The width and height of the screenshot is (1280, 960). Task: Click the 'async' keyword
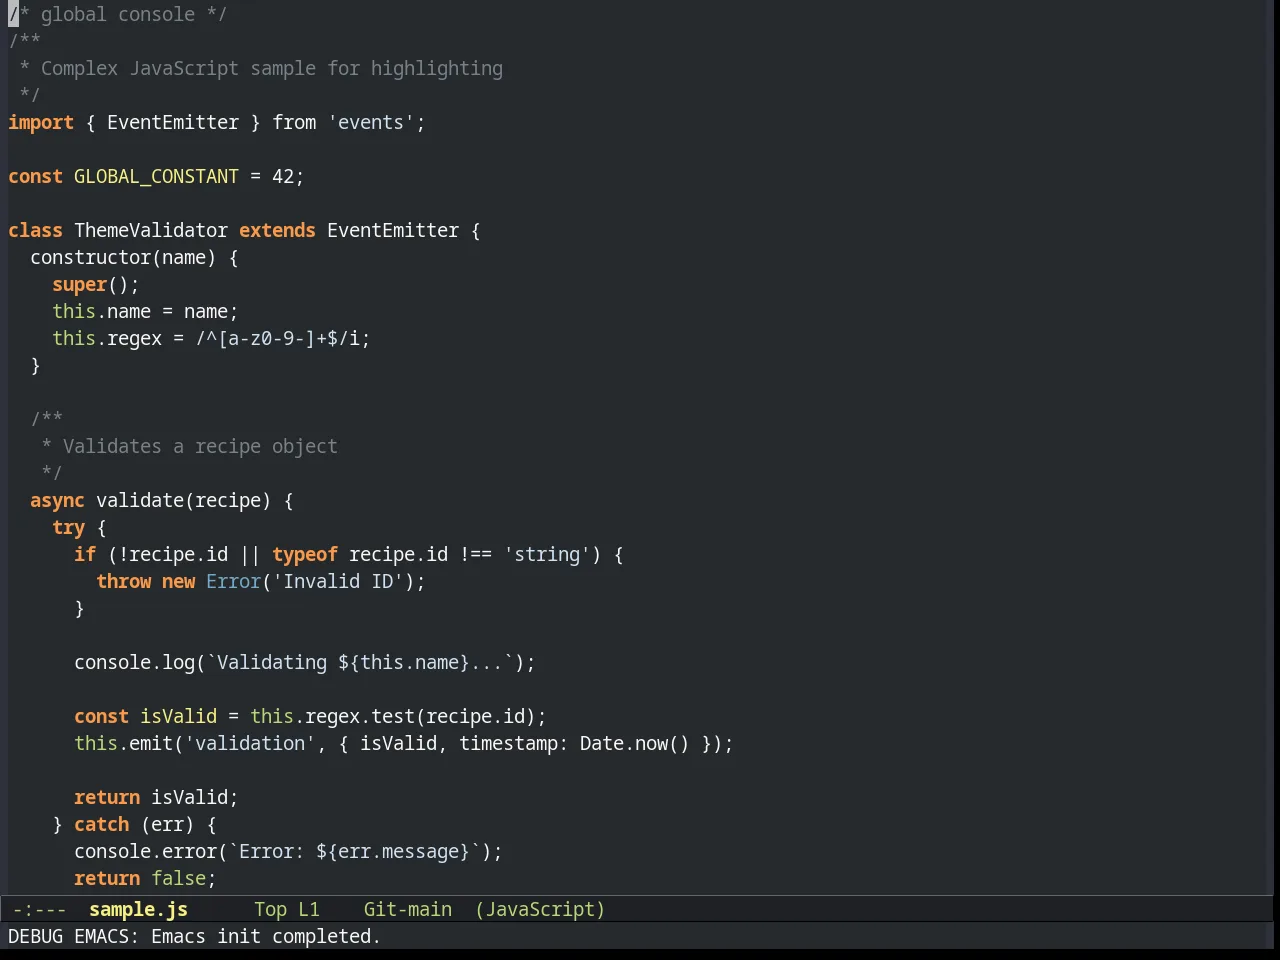point(57,500)
